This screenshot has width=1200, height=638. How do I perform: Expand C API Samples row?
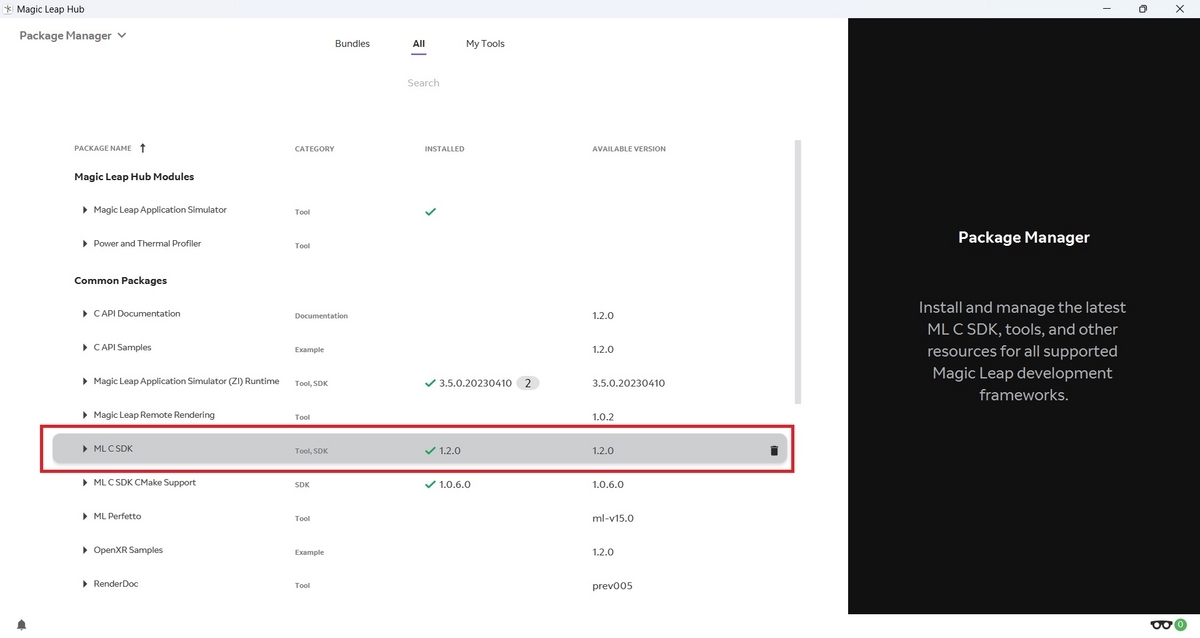tap(85, 348)
